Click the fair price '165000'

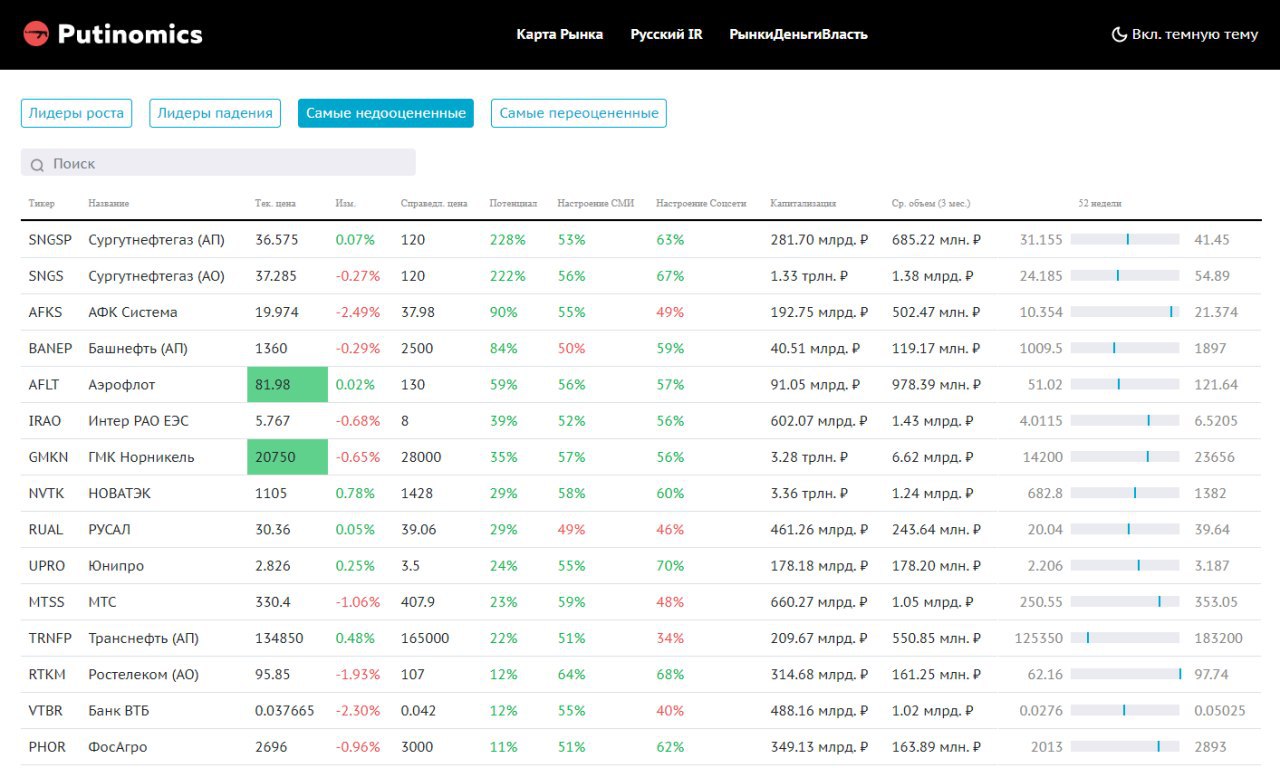[x=425, y=638]
